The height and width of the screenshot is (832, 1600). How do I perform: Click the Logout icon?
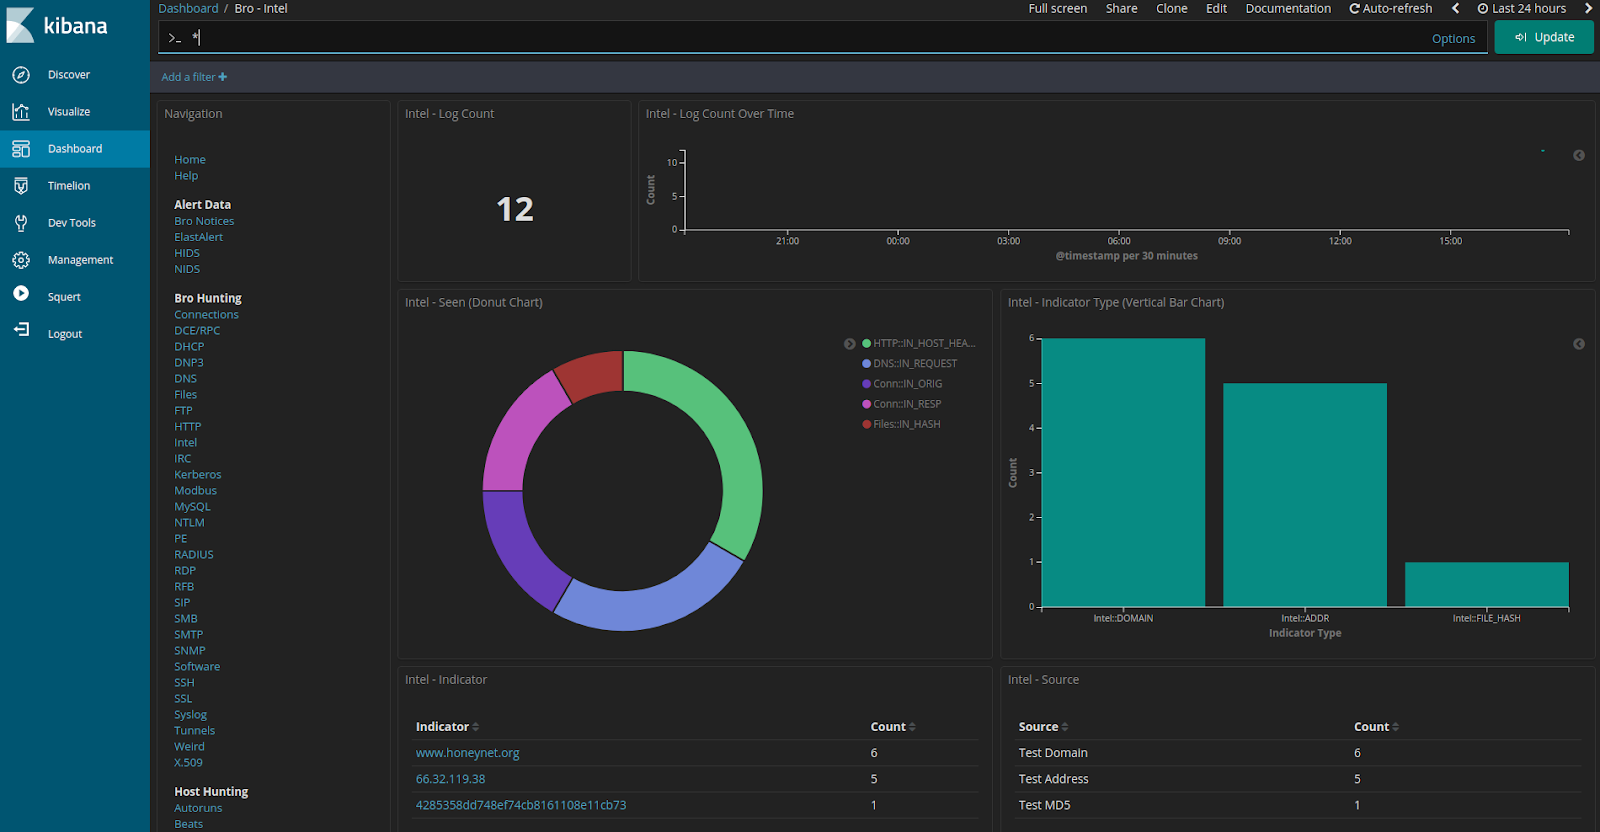21,330
